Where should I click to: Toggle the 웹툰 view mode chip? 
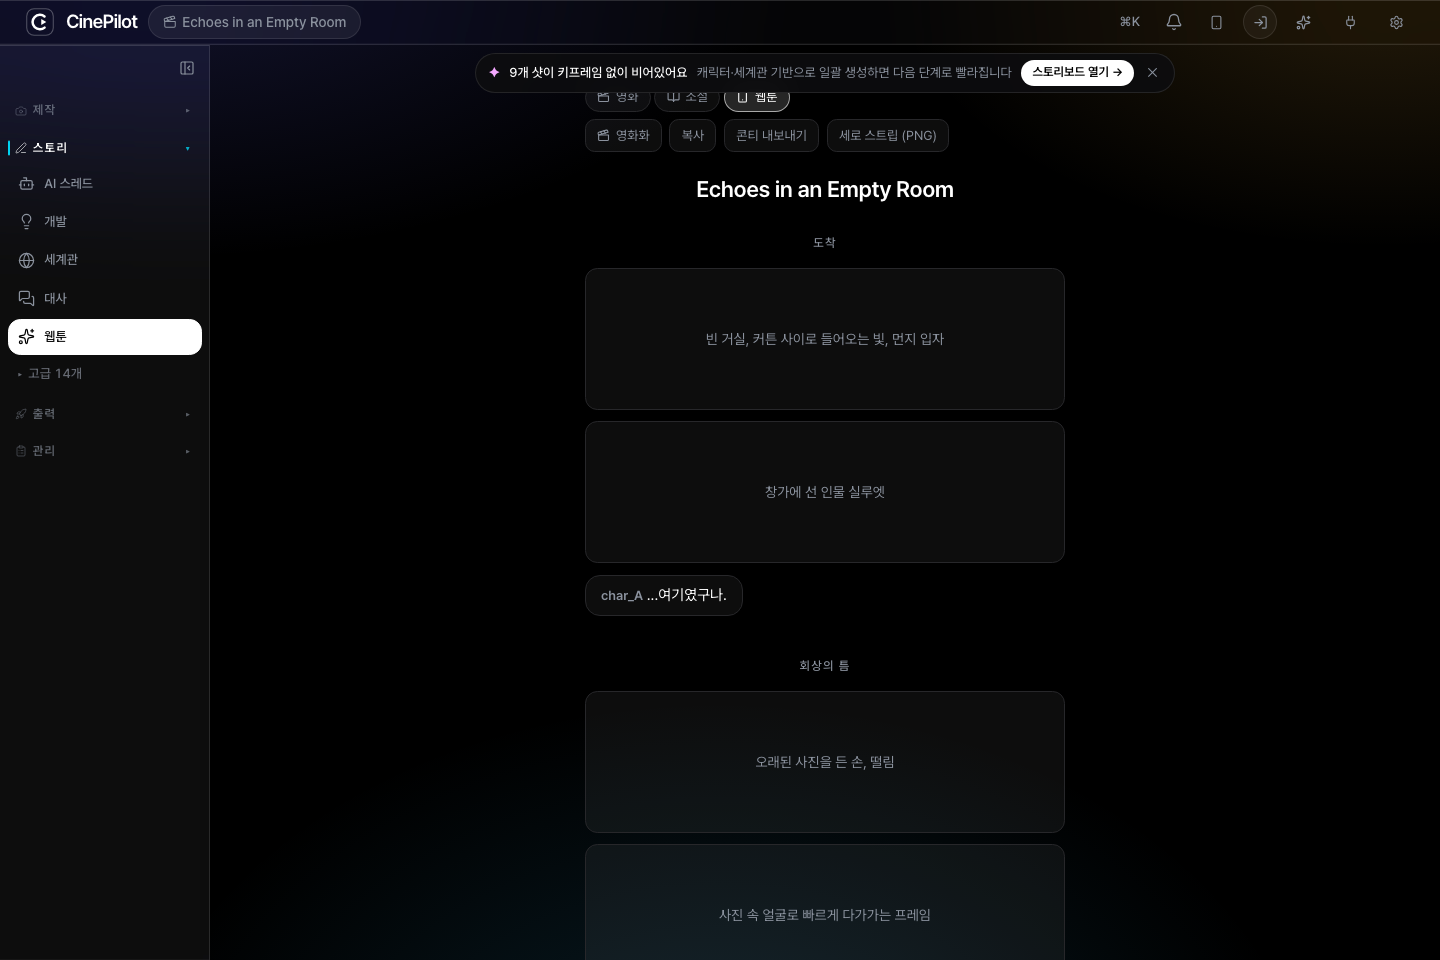coord(757,98)
